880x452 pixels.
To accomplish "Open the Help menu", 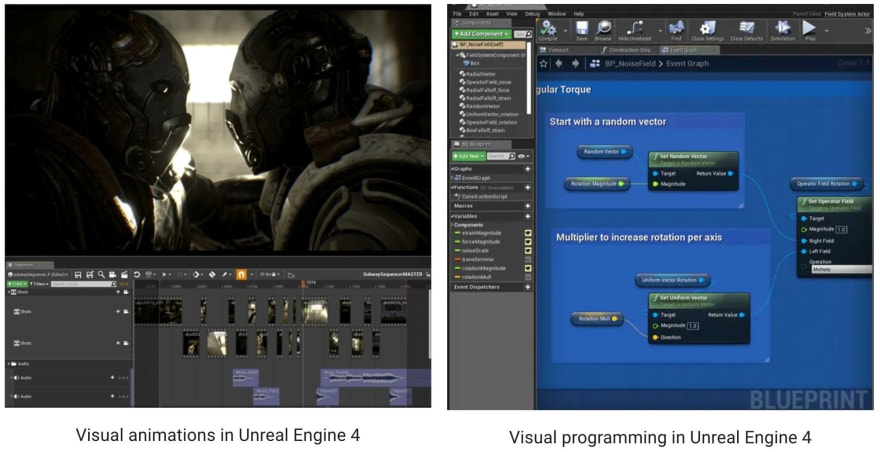I will (x=579, y=13).
